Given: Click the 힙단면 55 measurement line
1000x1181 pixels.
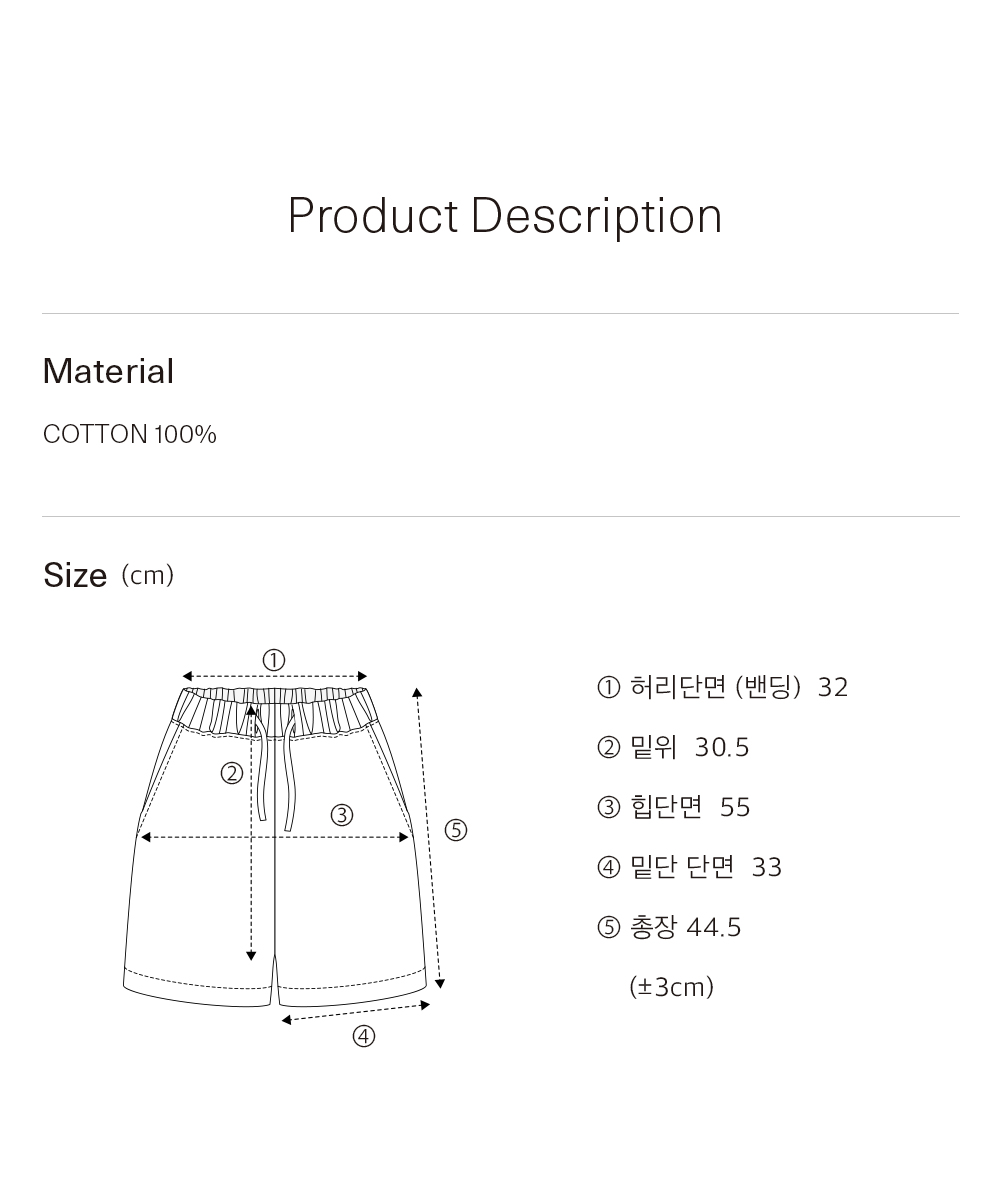Looking at the screenshot, I should click(673, 807).
